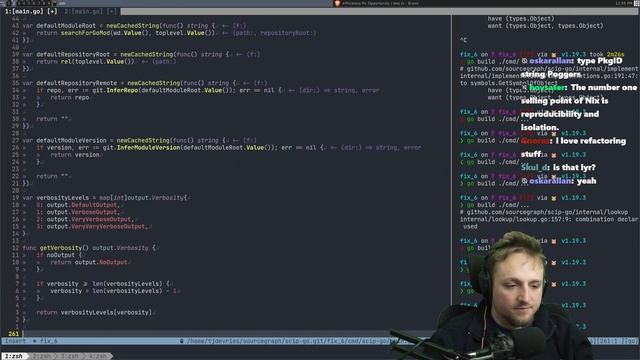Image resolution: width=640 pixels, height=360 pixels.
Task: Select tmux window 2:zsh
Action: click(42, 356)
